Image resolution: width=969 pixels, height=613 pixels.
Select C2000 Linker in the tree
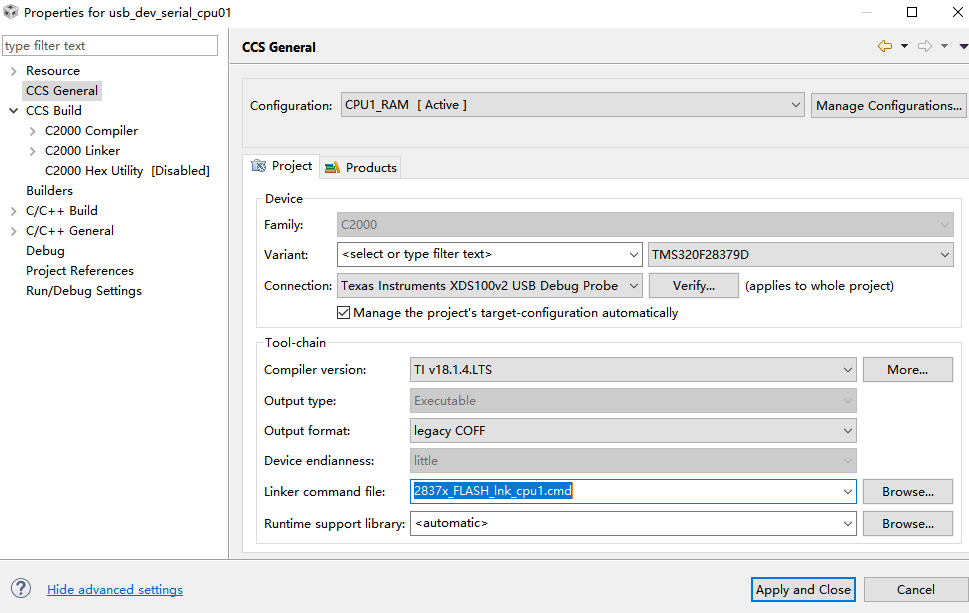coord(82,151)
